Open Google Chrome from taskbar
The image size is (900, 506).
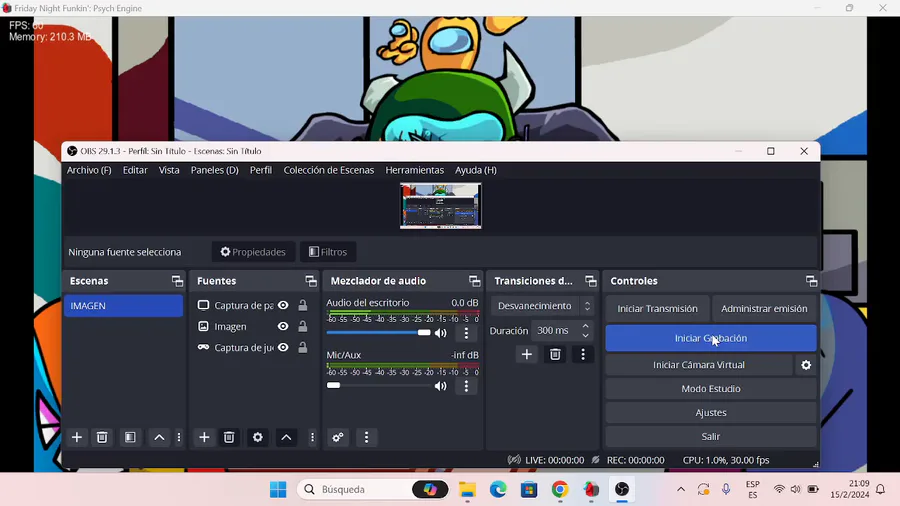coord(560,489)
